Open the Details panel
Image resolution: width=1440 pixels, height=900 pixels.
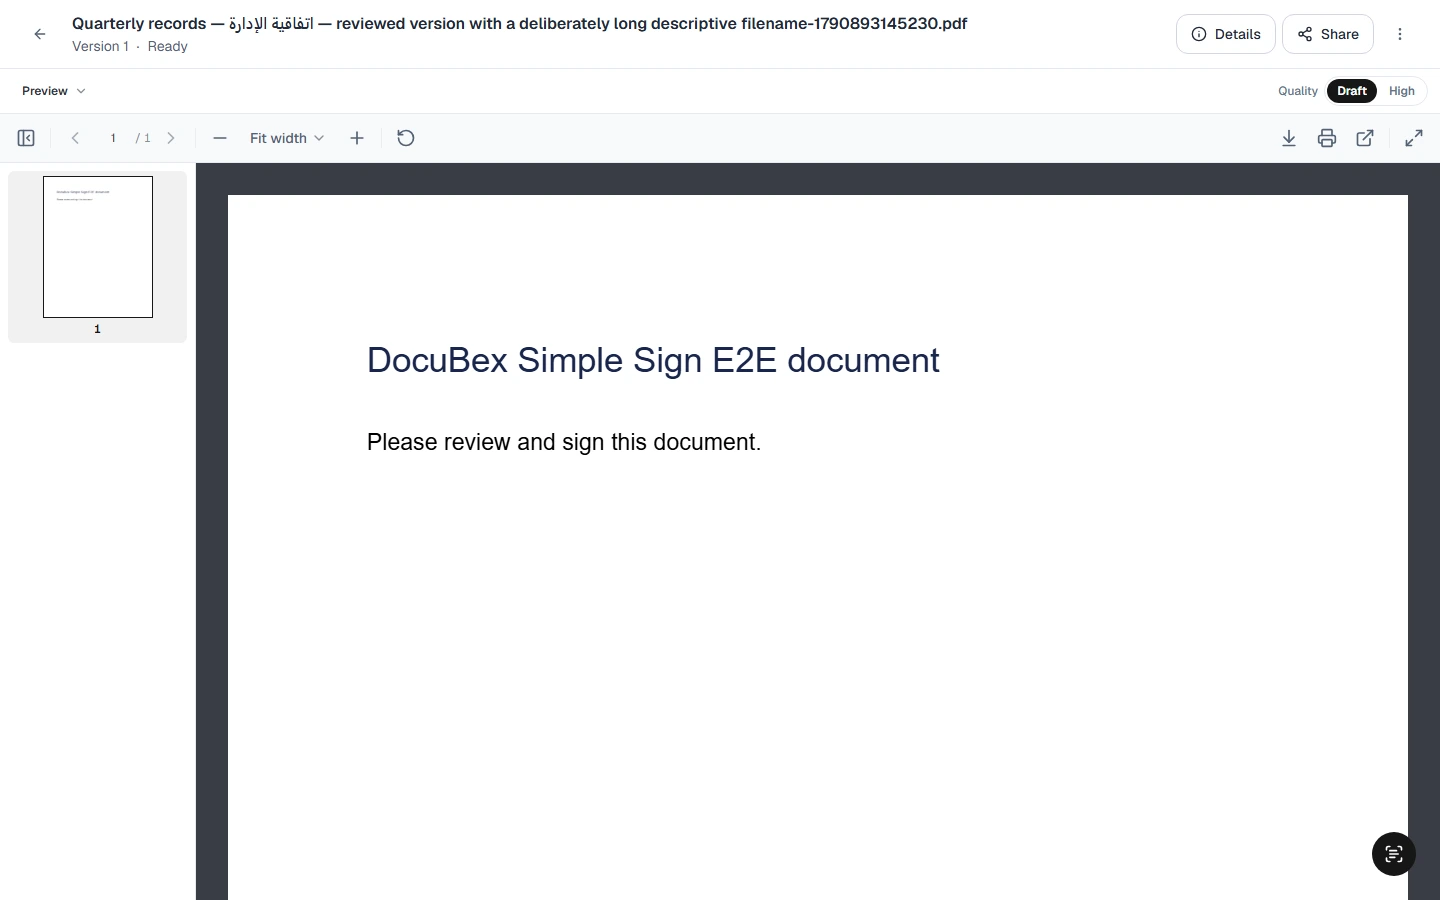click(1226, 34)
